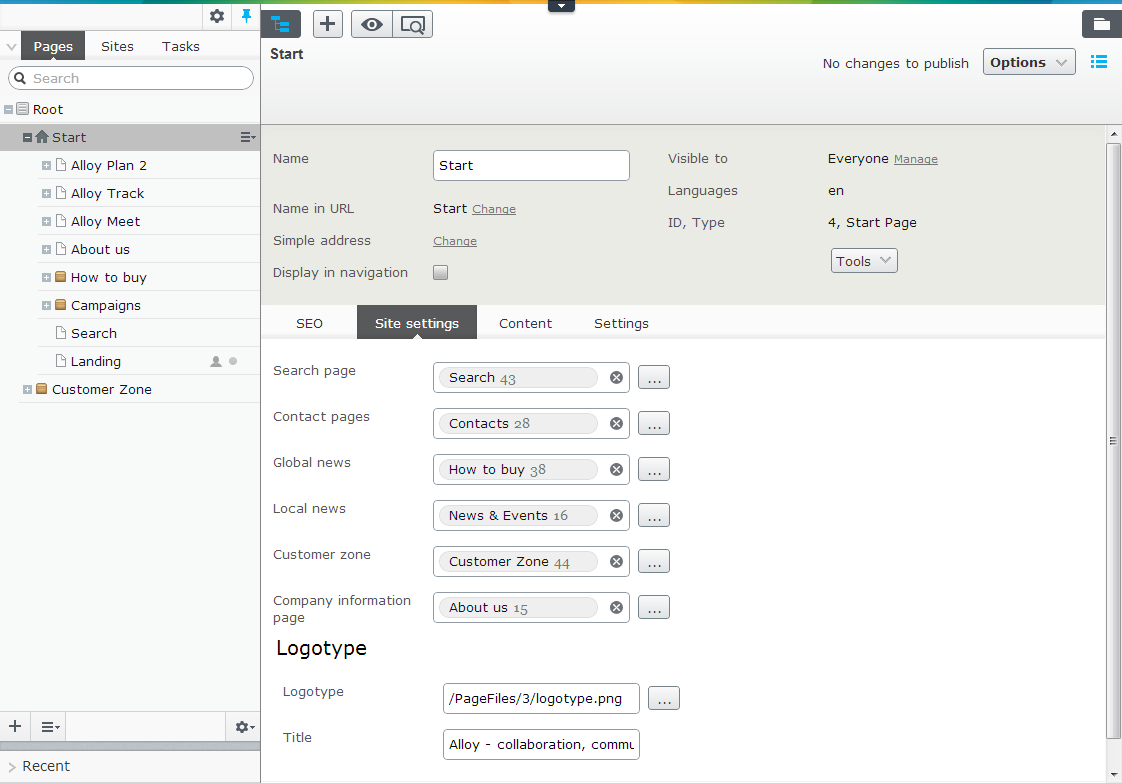Toggle the page tree navigation button
This screenshot has width=1122, height=783.
tap(280, 24)
